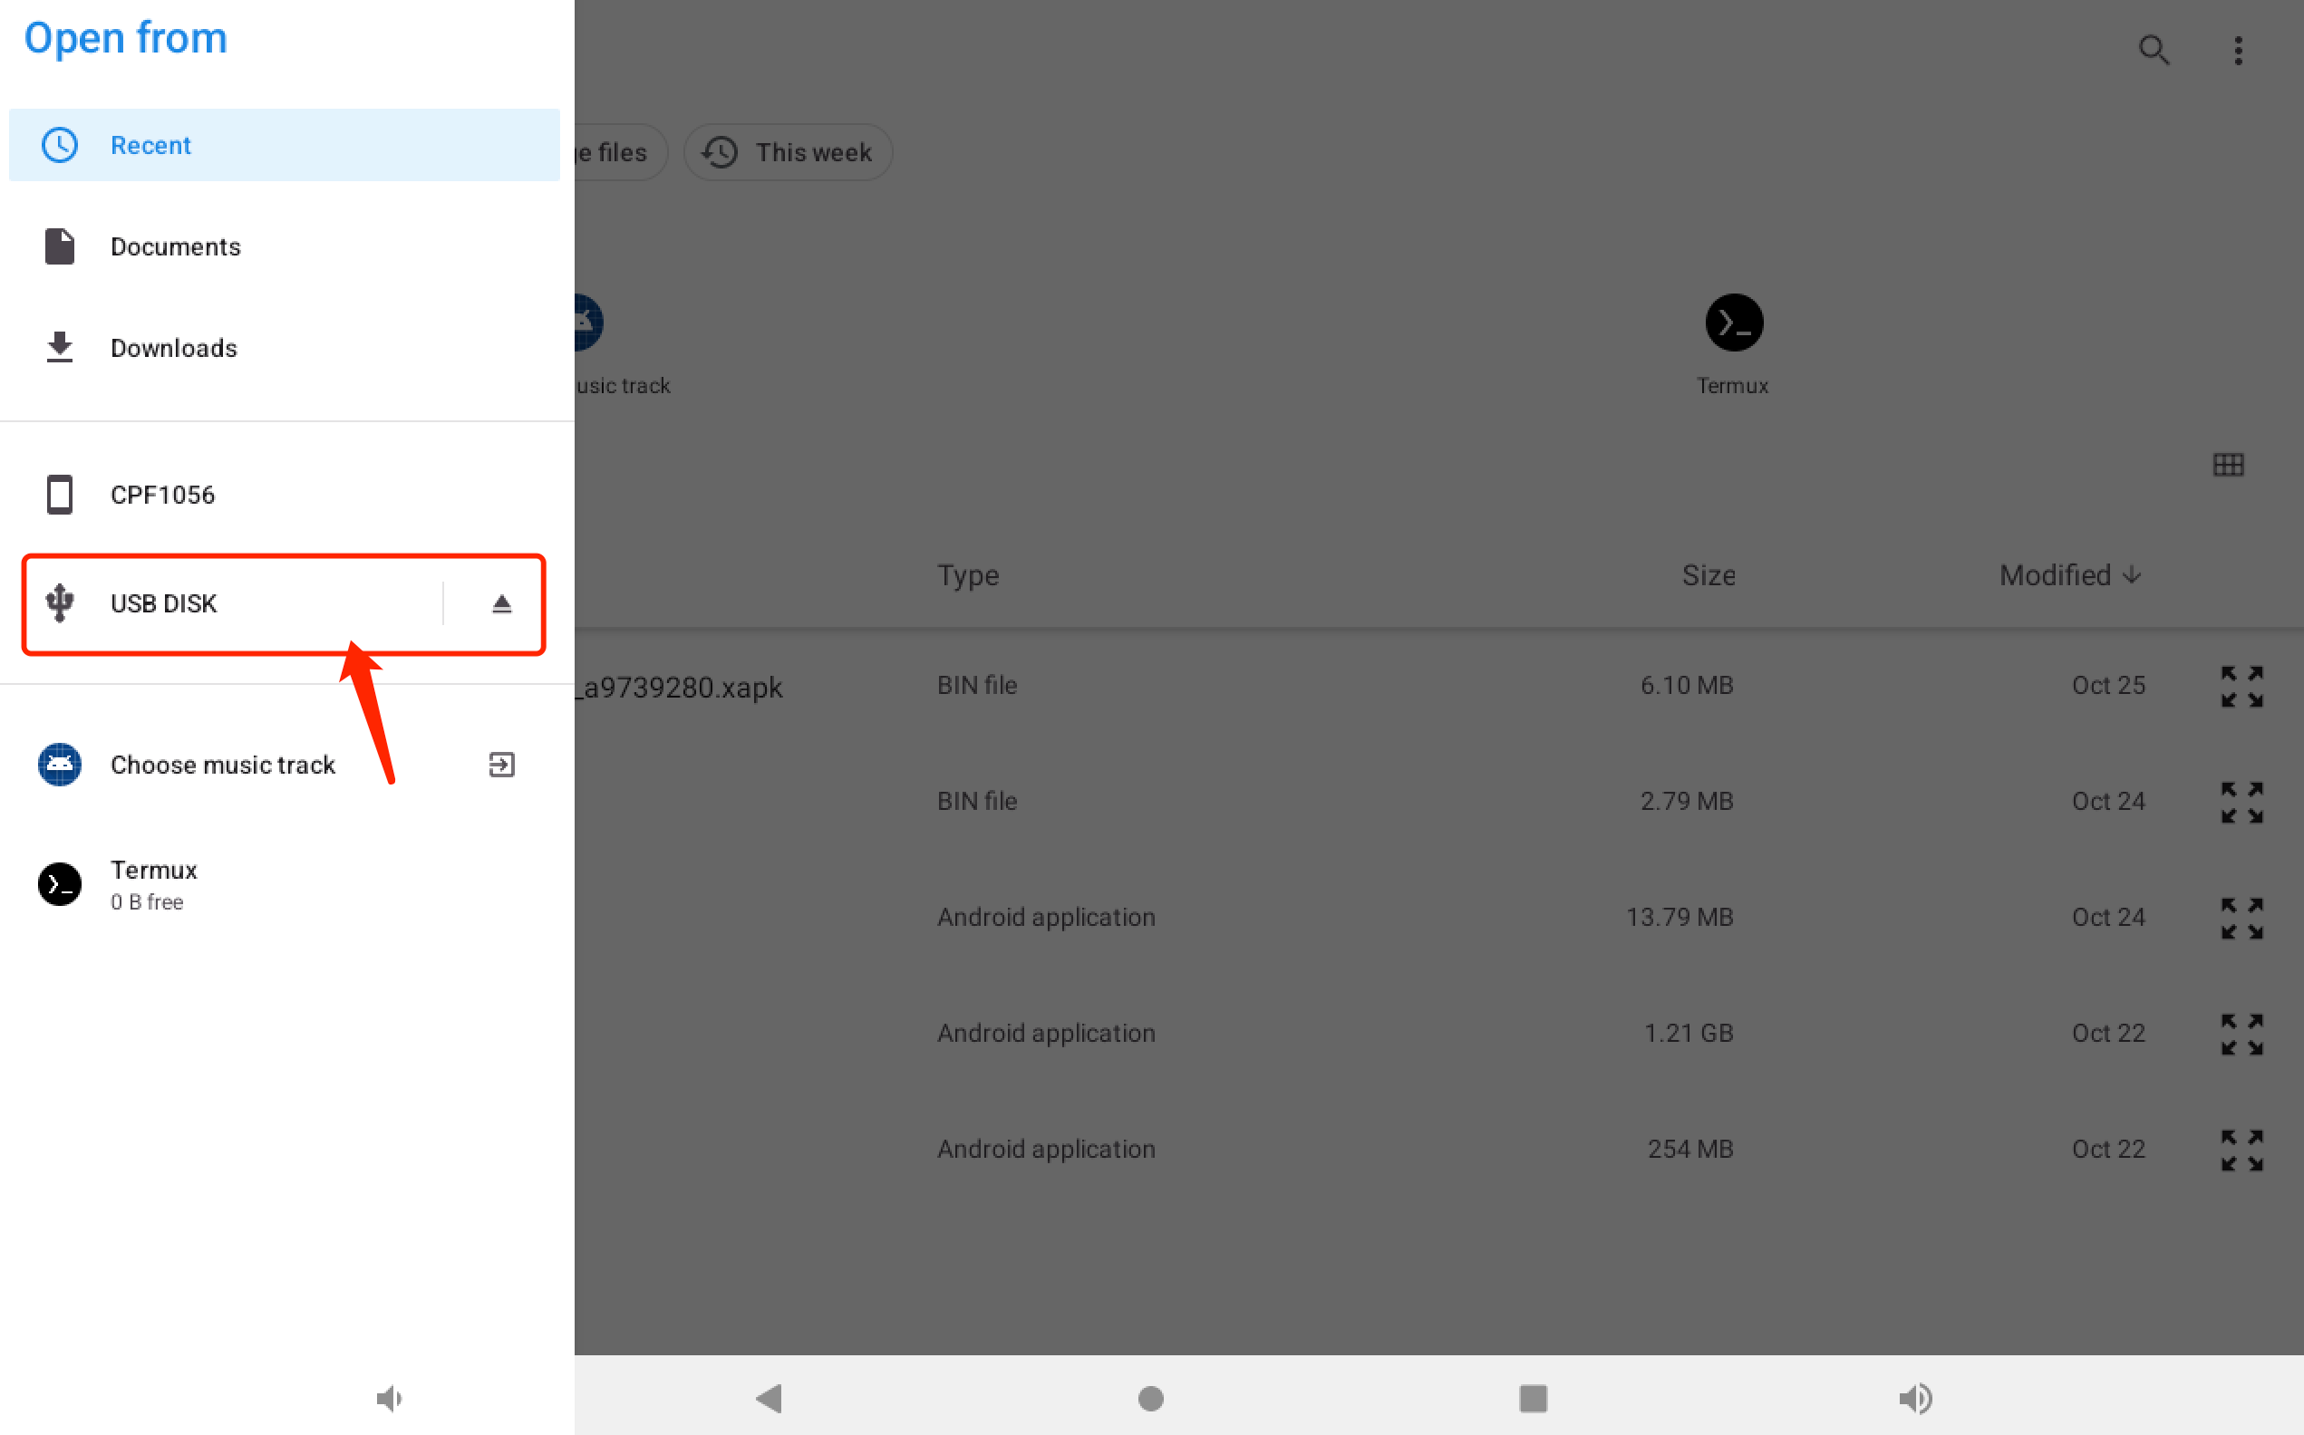Sort files by Type column

tap(967, 575)
